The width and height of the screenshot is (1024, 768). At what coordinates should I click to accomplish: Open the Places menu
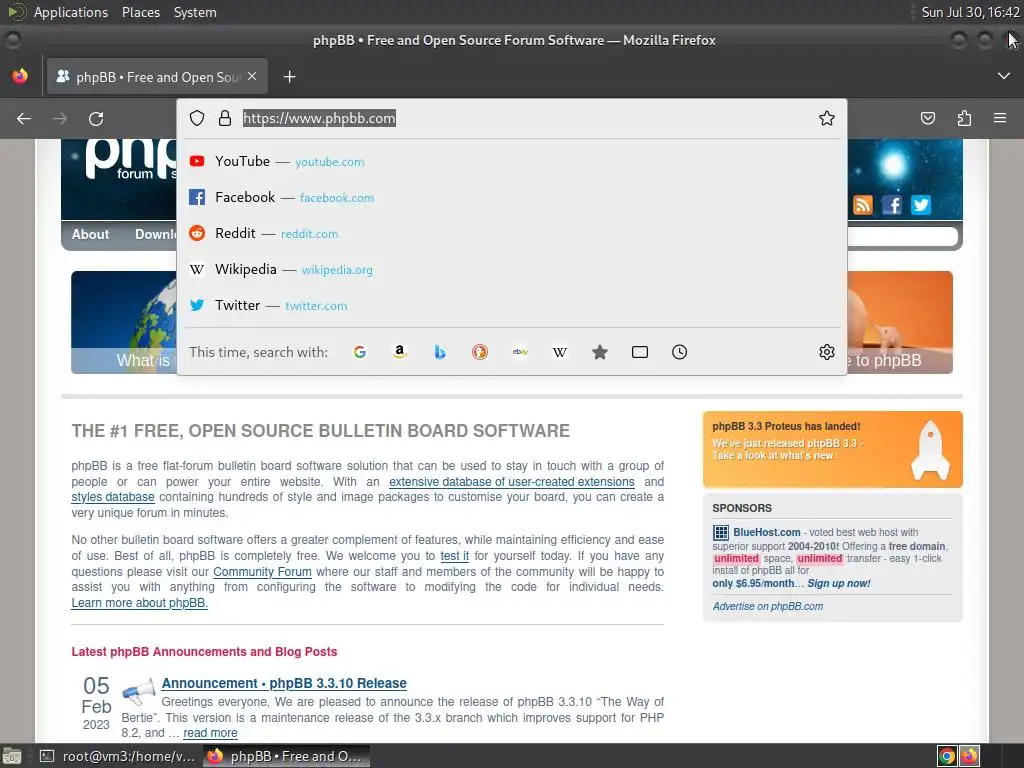(x=140, y=12)
